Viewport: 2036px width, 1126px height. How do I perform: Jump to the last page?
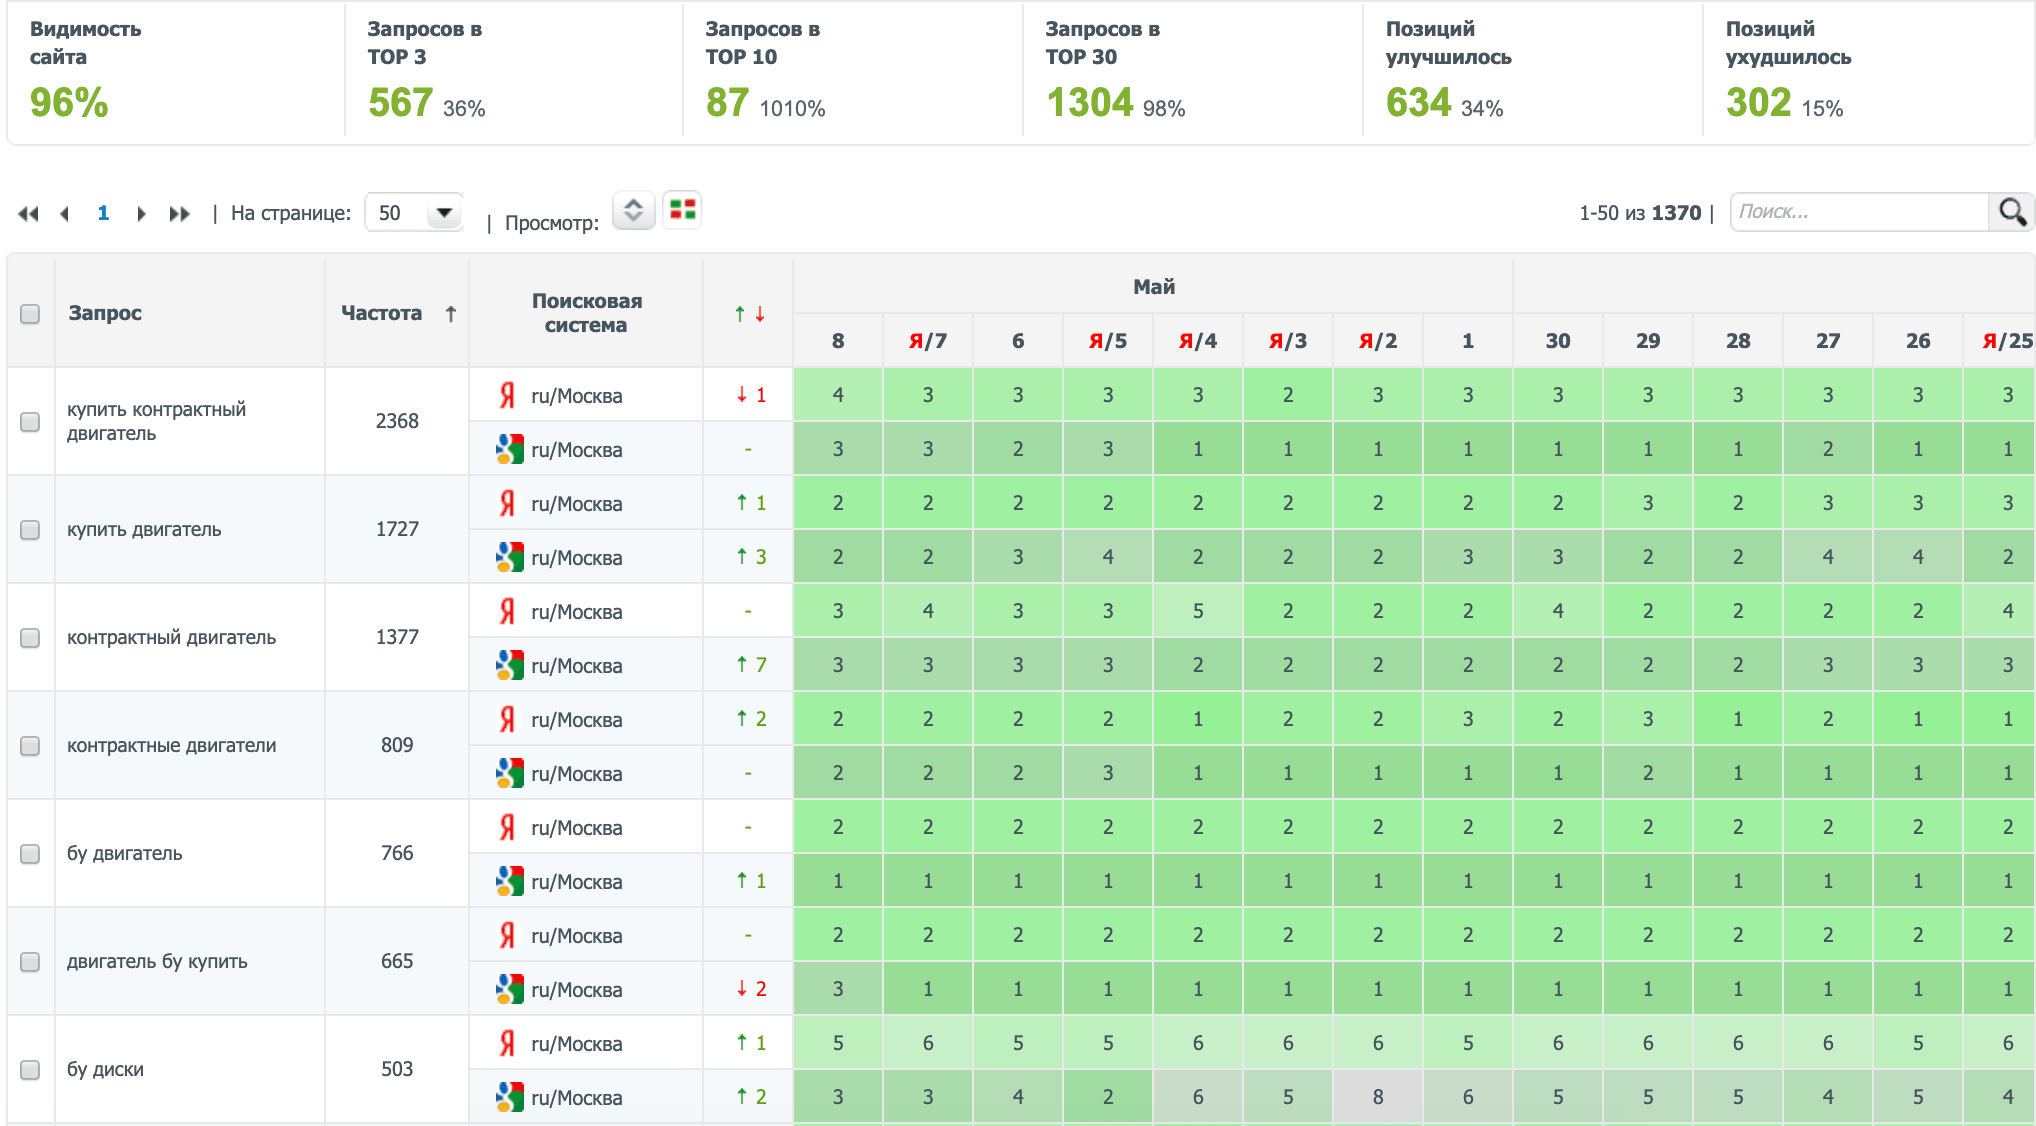[180, 214]
